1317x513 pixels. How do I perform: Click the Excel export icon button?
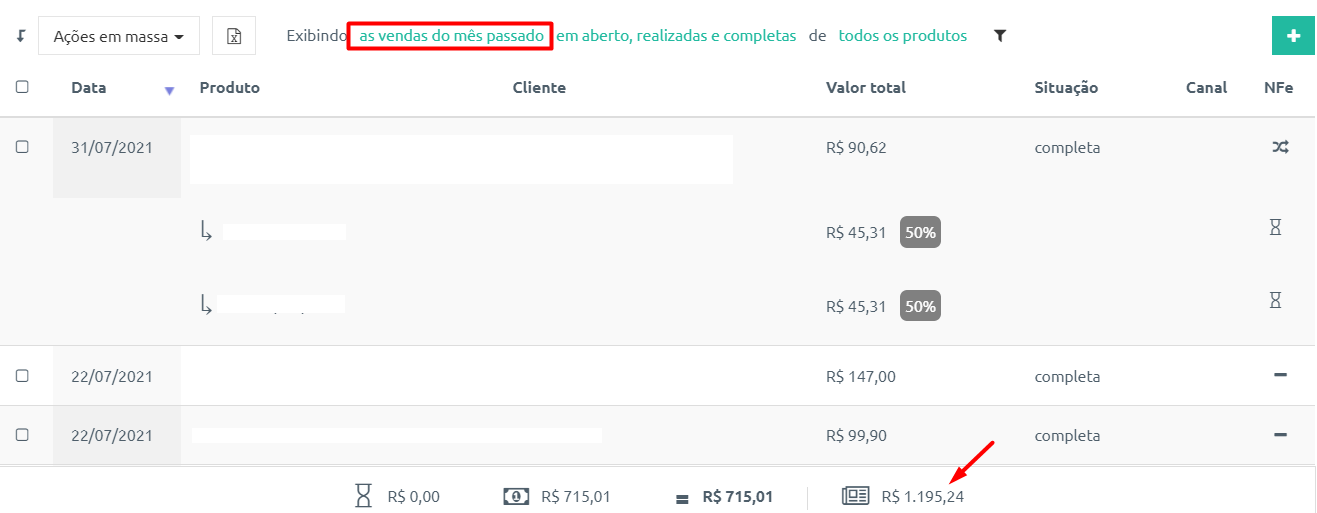[233, 36]
